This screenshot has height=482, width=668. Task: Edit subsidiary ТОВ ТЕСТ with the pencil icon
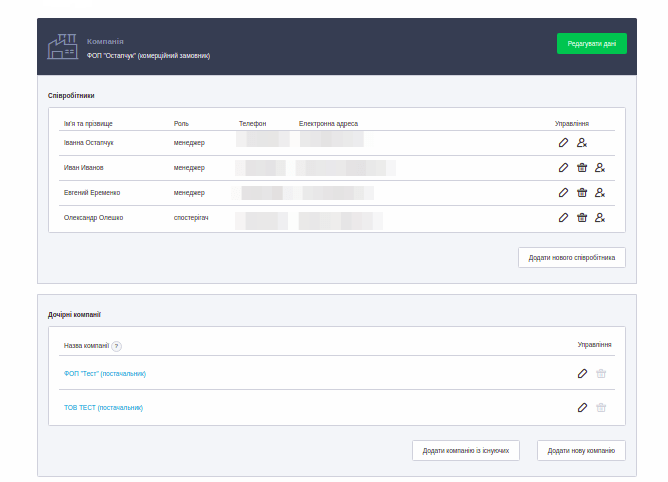(x=582, y=408)
